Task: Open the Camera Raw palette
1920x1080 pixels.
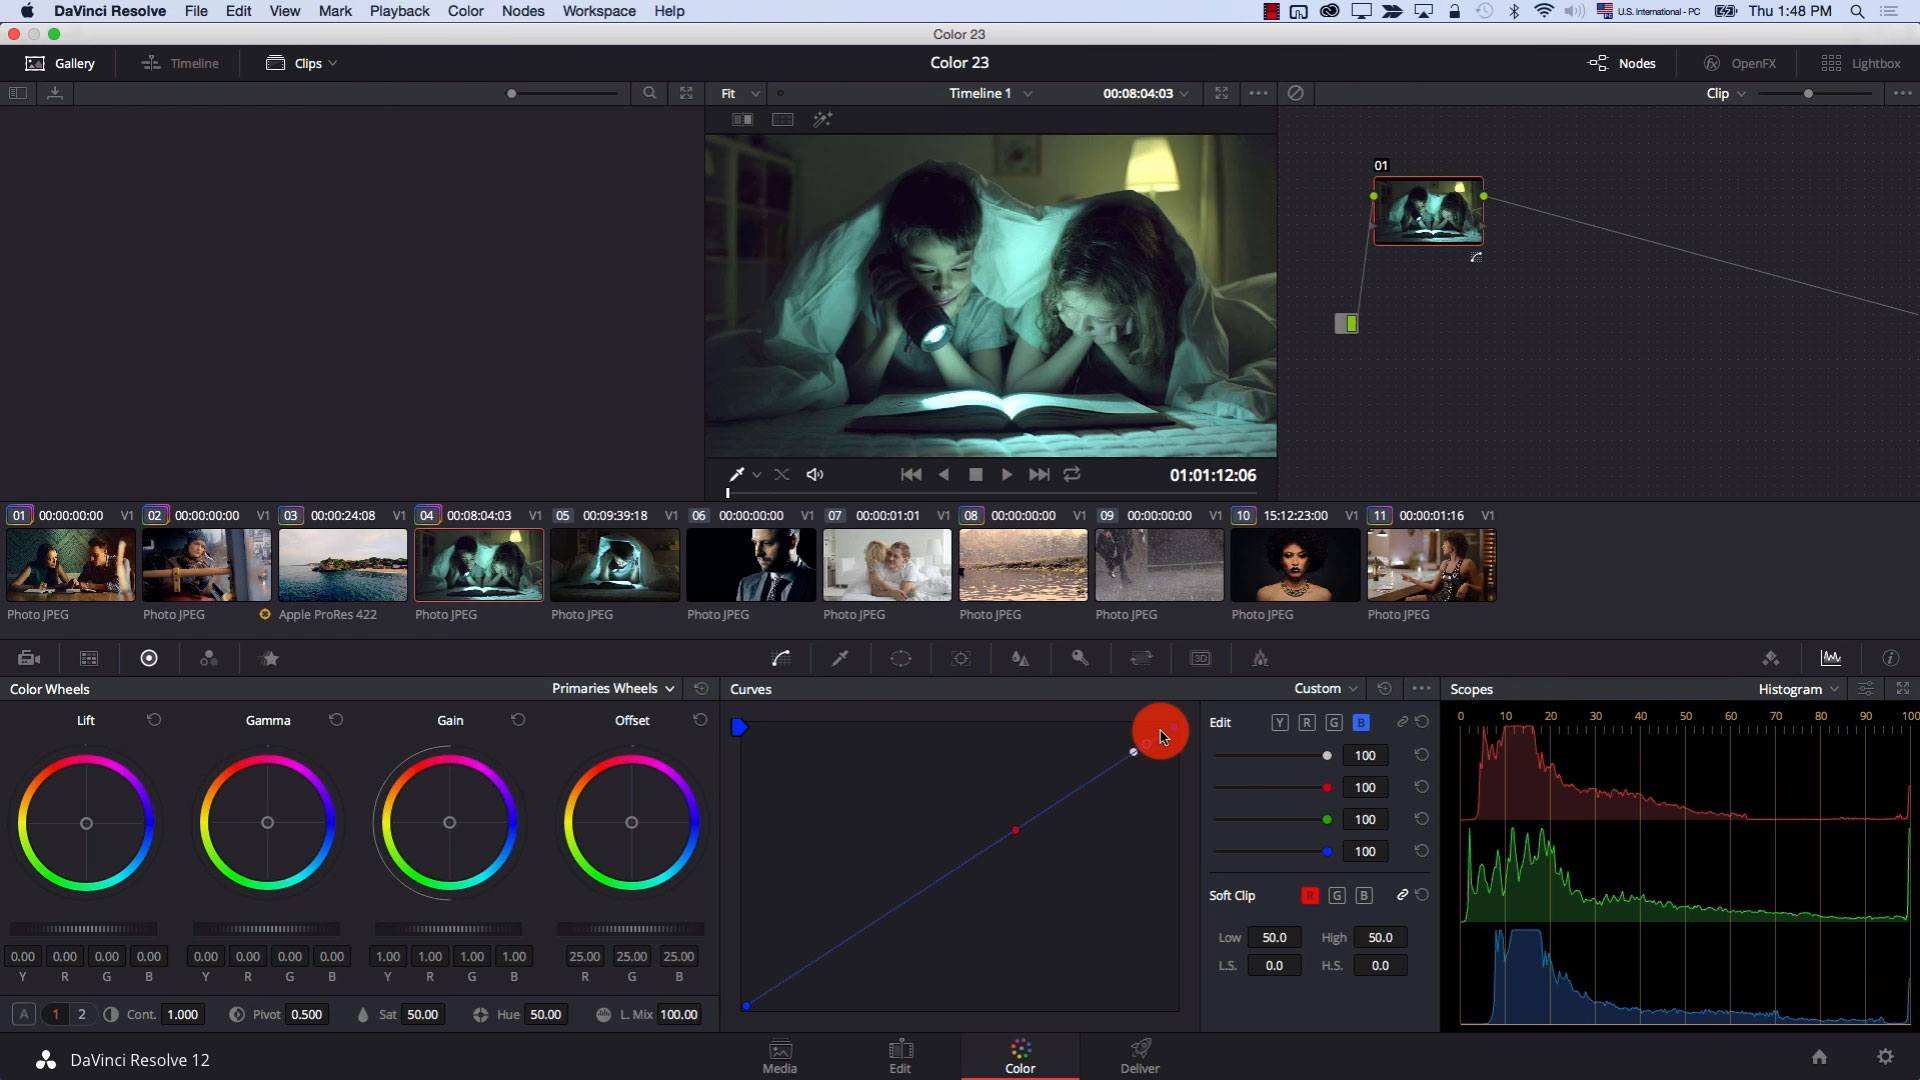Action: point(29,658)
